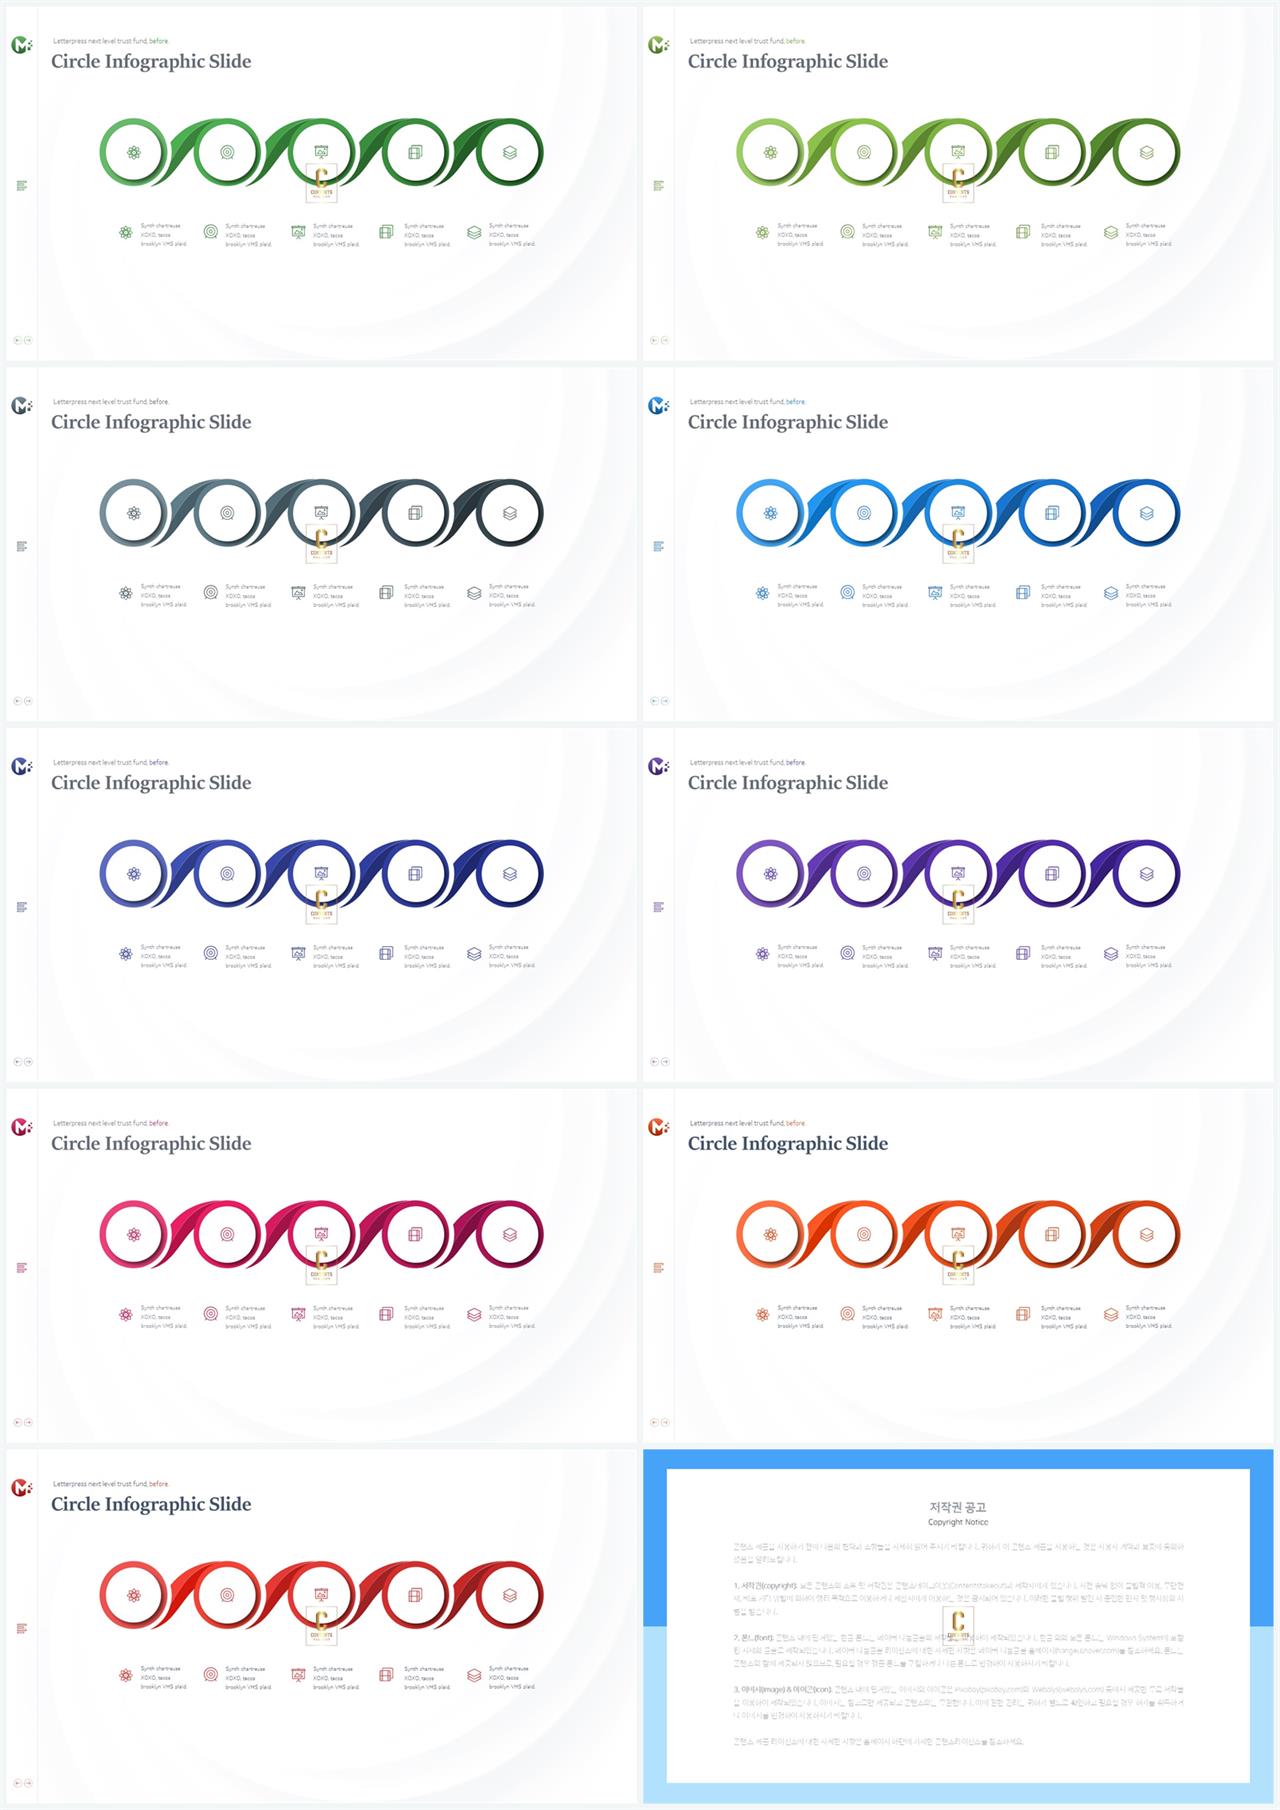Viewport: 1280px width, 1810px height.
Task: Select the first gray ring on the gray slide
Action: click(x=134, y=513)
